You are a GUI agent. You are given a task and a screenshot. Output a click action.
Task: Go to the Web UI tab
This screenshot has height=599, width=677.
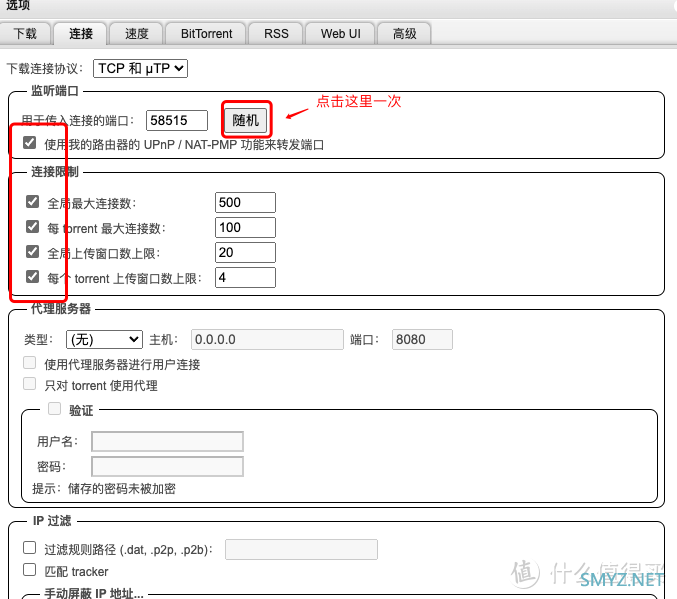tap(340, 34)
